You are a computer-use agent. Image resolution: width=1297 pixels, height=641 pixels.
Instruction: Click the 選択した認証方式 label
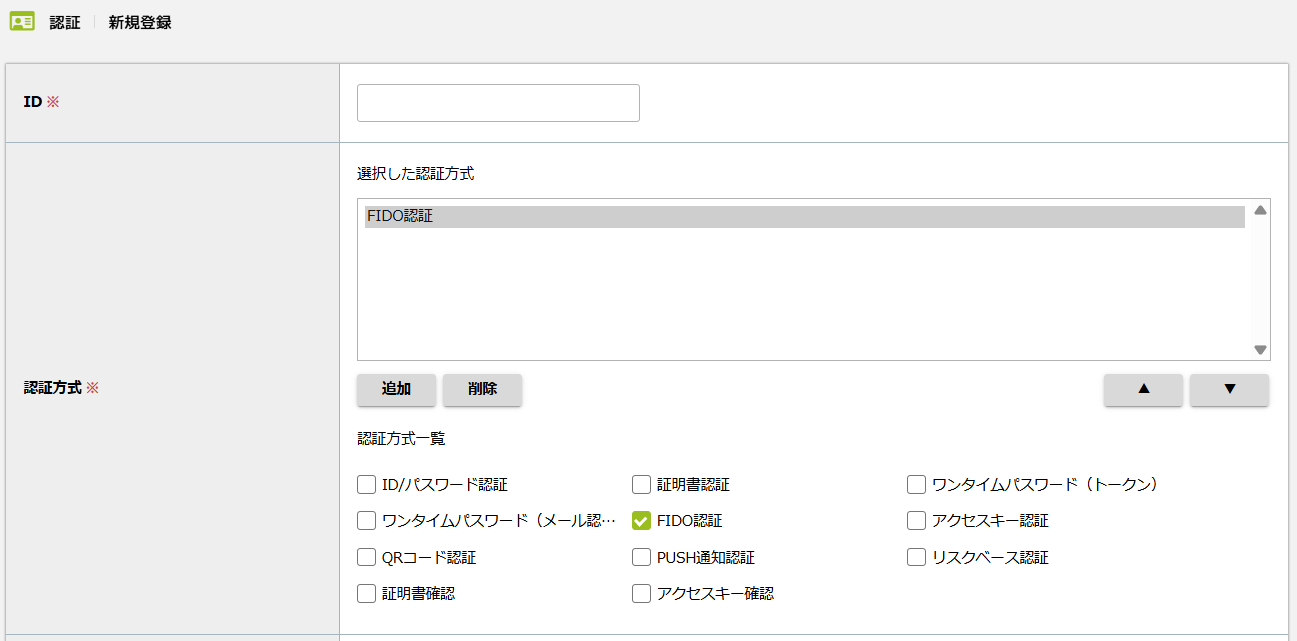pyautogui.click(x=415, y=174)
